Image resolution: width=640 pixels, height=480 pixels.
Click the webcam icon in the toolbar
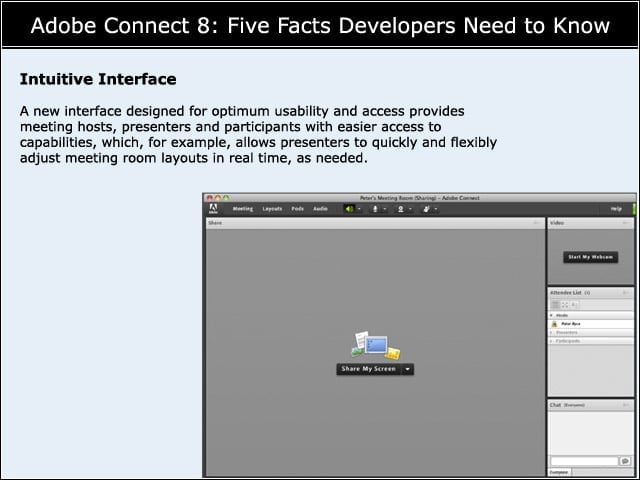[x=401, y=209]
